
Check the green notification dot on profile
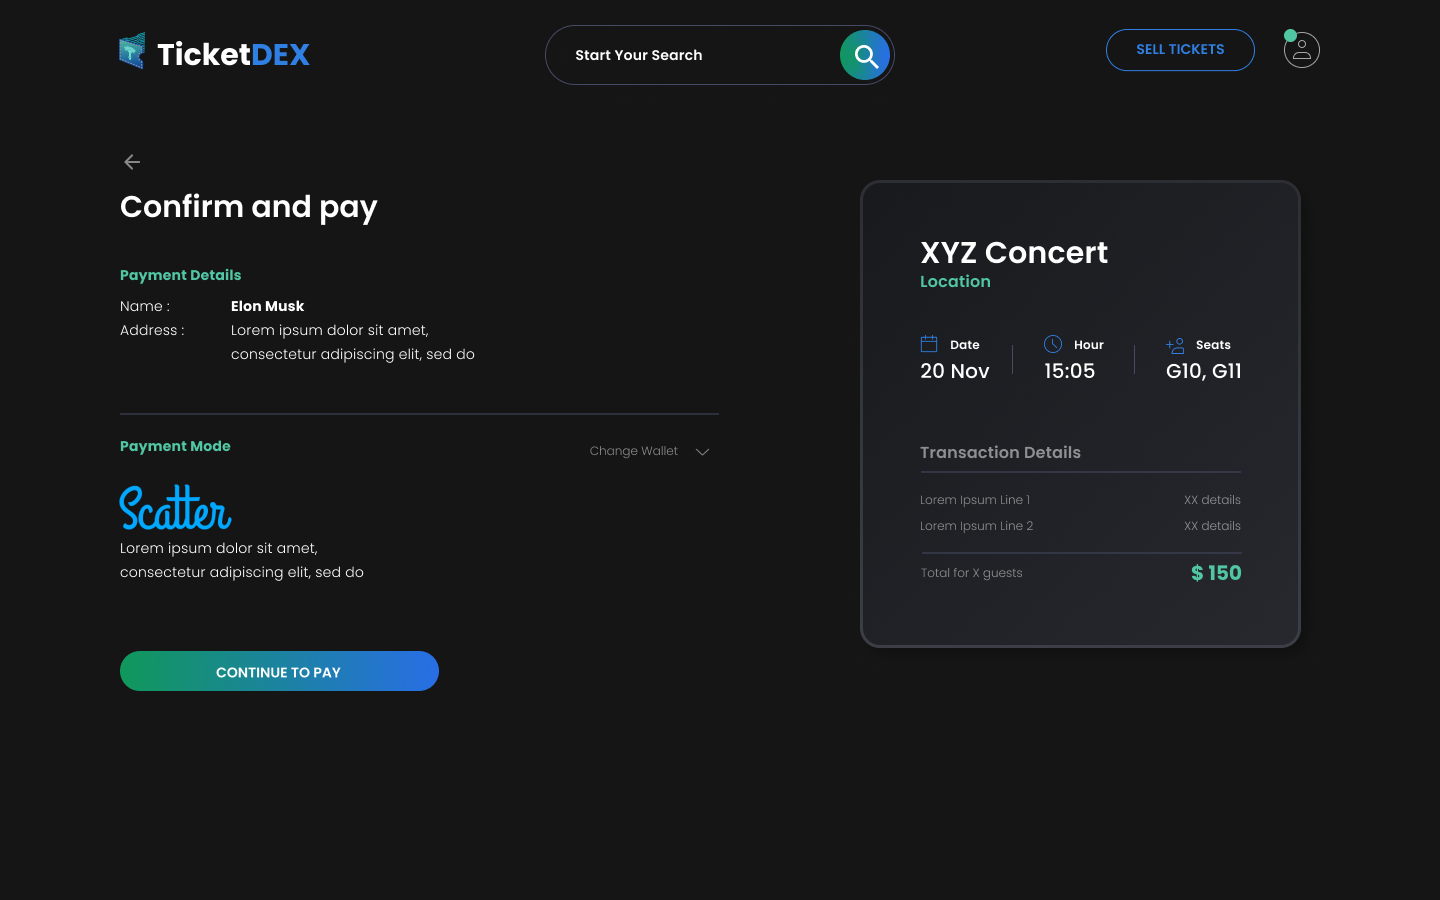[1289, 33]
